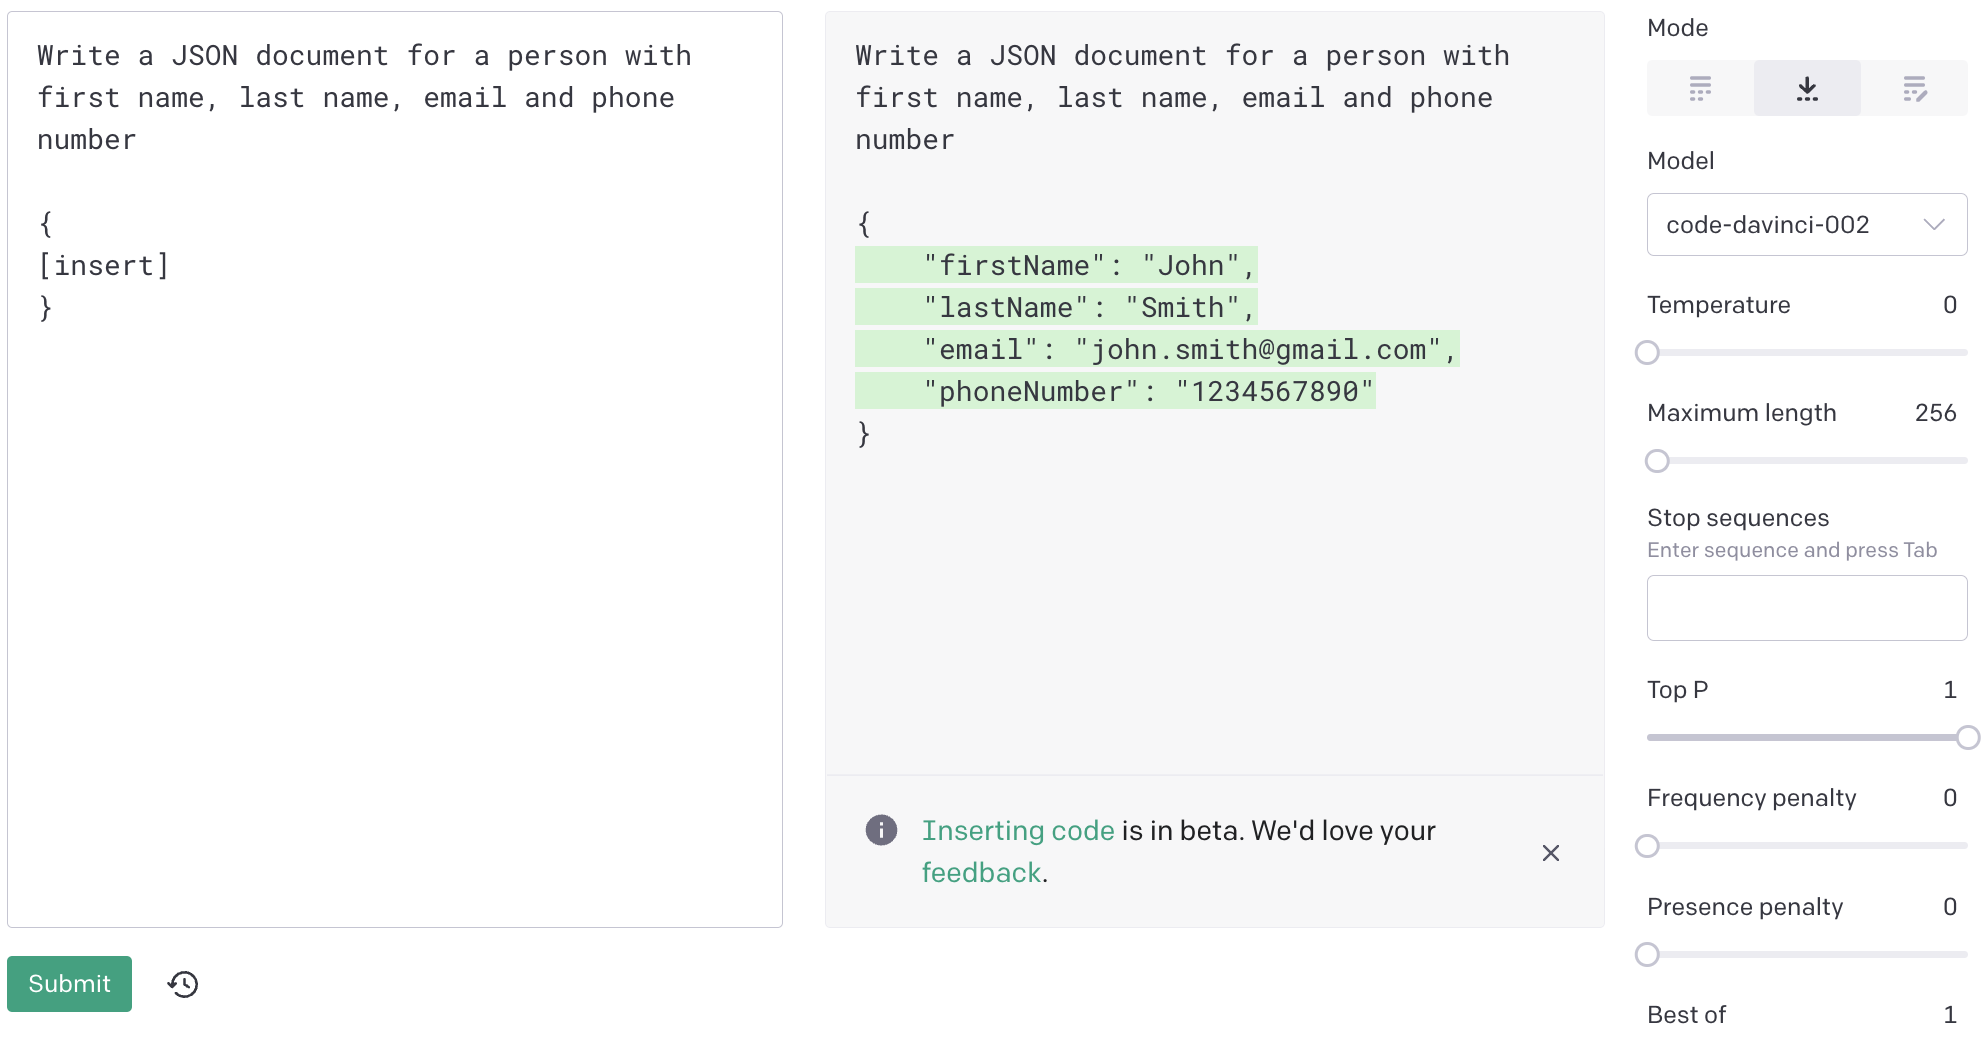Focus the Stop sequences input field
Image resolution: width=1987 pixels, height=1040 pixels.
[1806, 608]
